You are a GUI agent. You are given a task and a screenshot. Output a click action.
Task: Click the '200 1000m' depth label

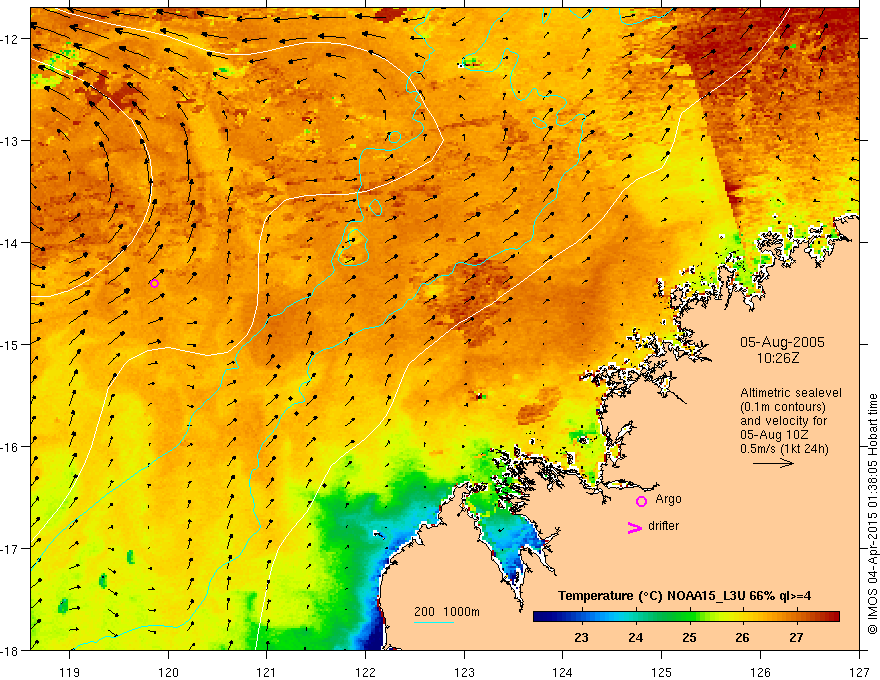[x=447, y=612]
